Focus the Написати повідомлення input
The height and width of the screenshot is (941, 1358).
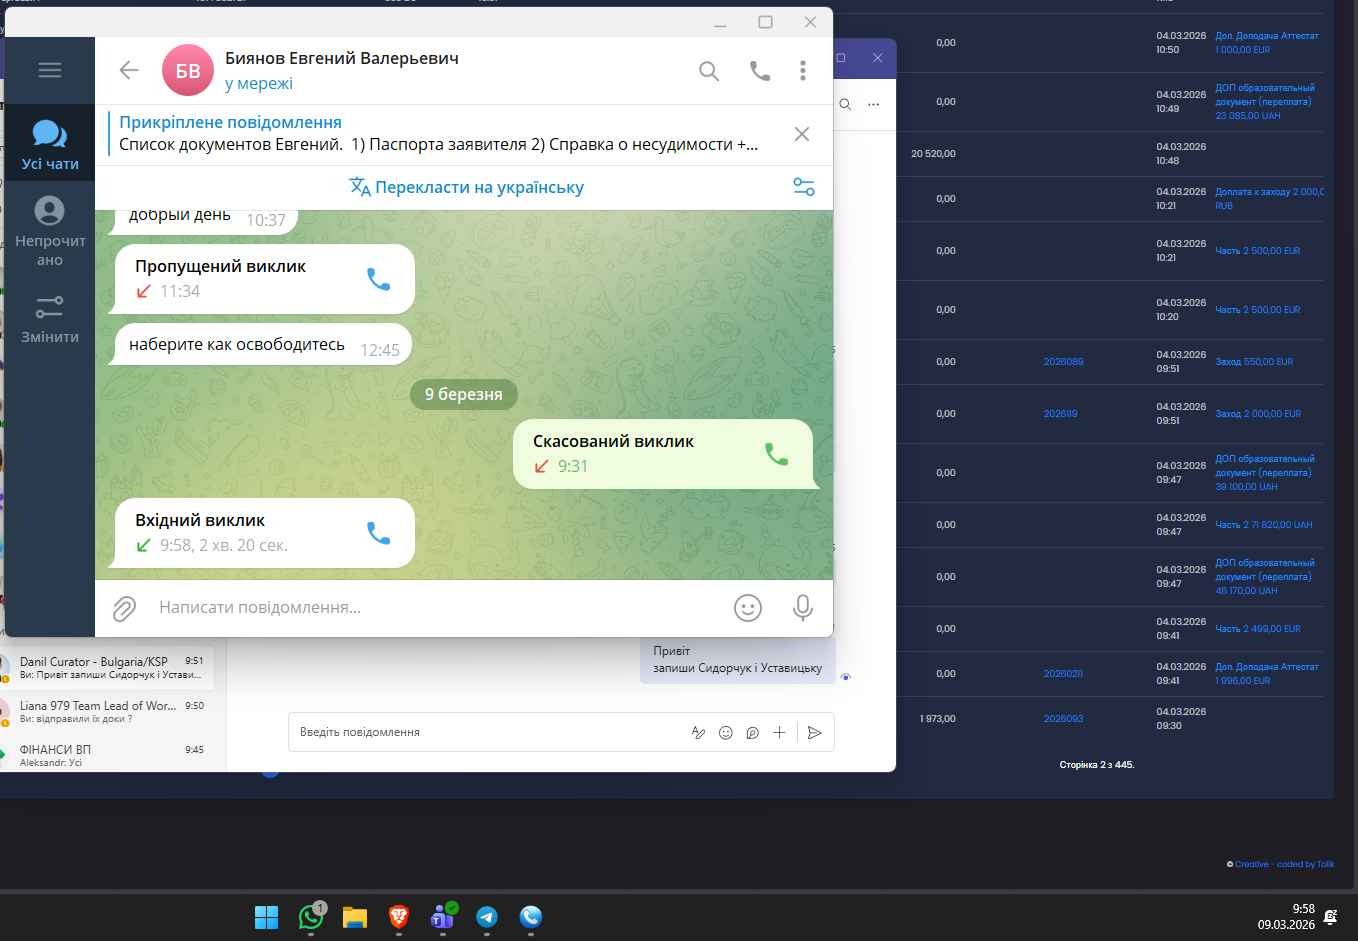(436, 607)
